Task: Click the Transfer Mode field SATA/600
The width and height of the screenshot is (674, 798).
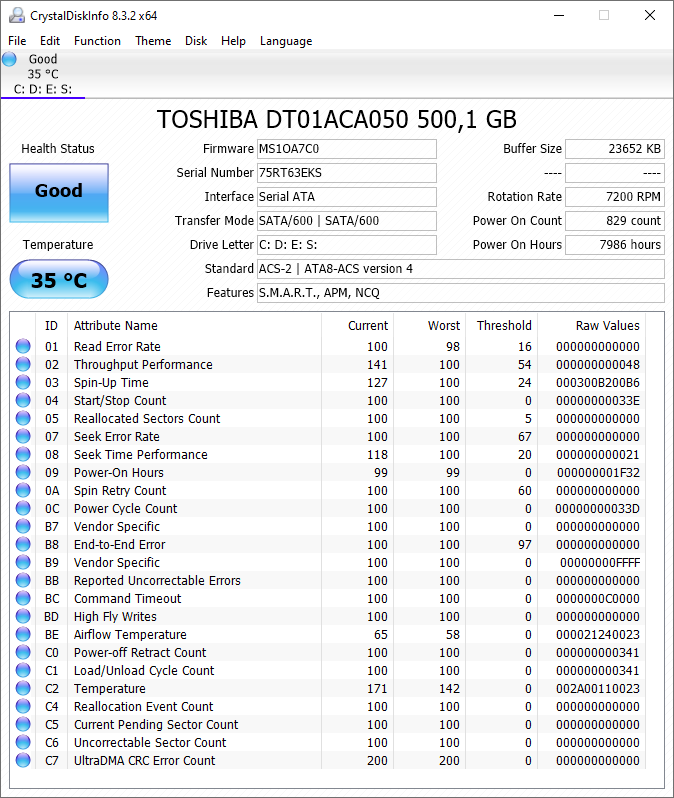Action: (x=347, y=220)
